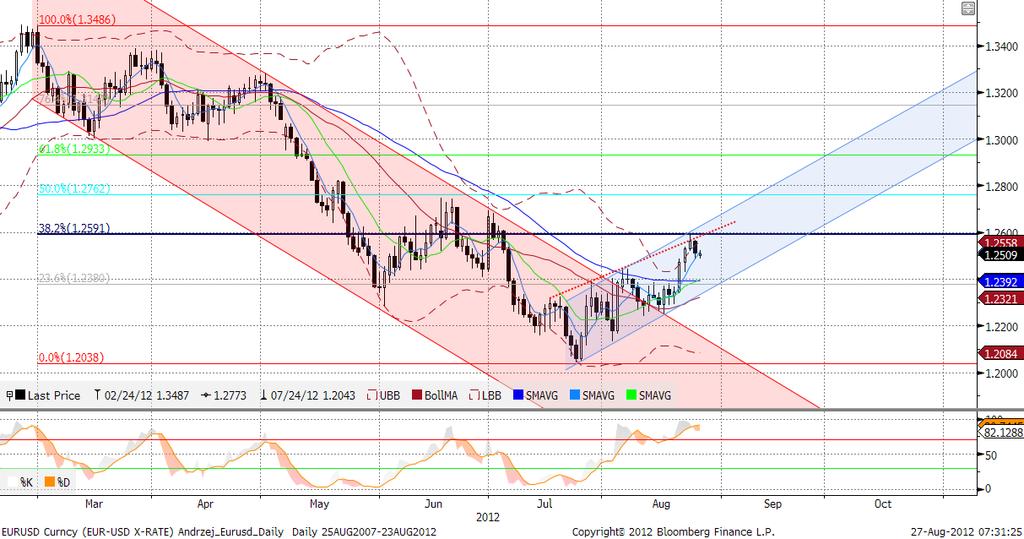
Task: Click the Sep label on time axis
Action: (x=773, y=504)
